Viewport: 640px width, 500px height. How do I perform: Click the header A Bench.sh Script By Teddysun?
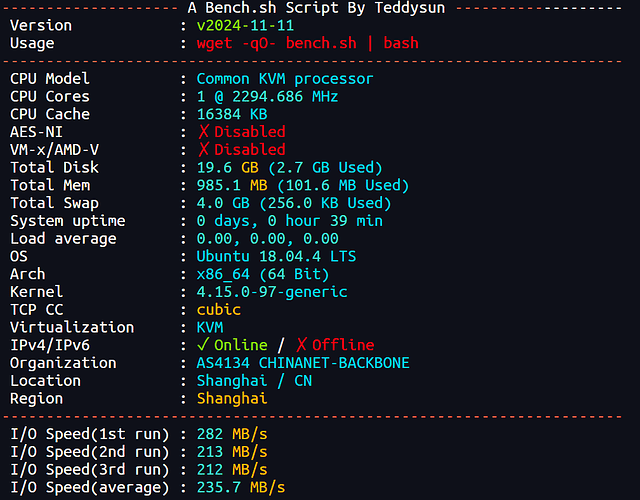click(x=316, y=8)
